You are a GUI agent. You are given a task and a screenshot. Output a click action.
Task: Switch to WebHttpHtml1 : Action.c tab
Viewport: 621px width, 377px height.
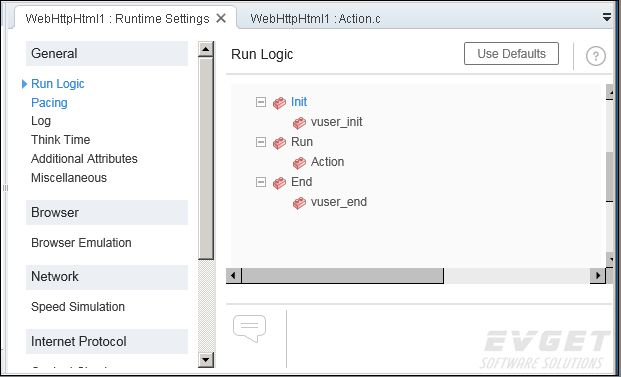pos(315,19)
